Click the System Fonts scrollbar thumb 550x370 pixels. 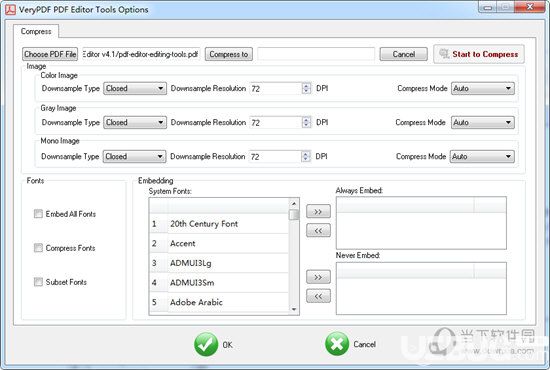coord(294,215)
